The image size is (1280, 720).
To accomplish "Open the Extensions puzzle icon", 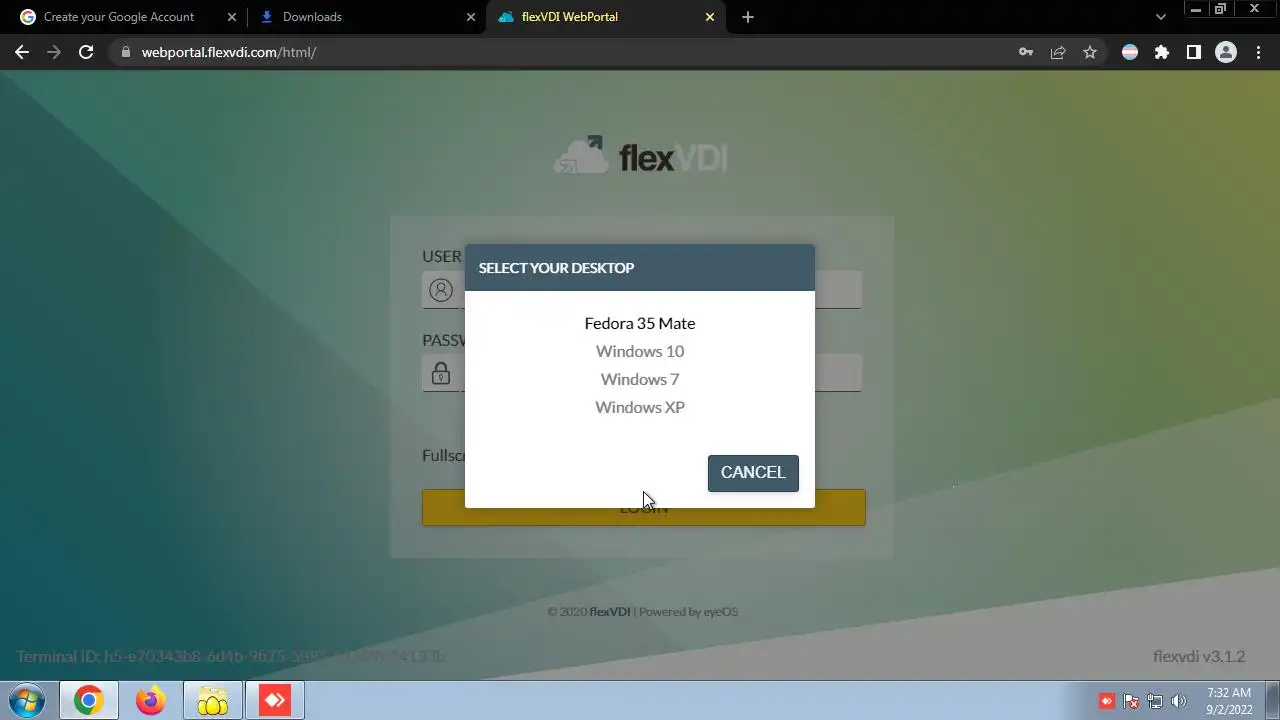I will click(1162, 52).
